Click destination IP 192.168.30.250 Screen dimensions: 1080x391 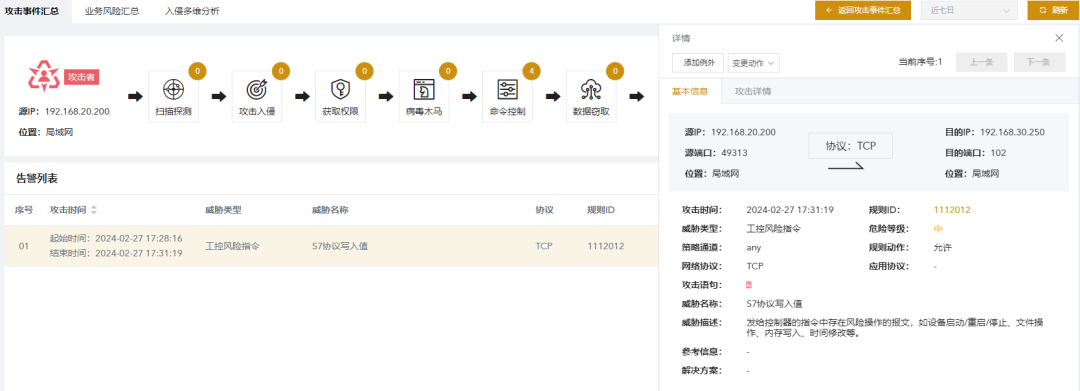[x=1012, y=131]
